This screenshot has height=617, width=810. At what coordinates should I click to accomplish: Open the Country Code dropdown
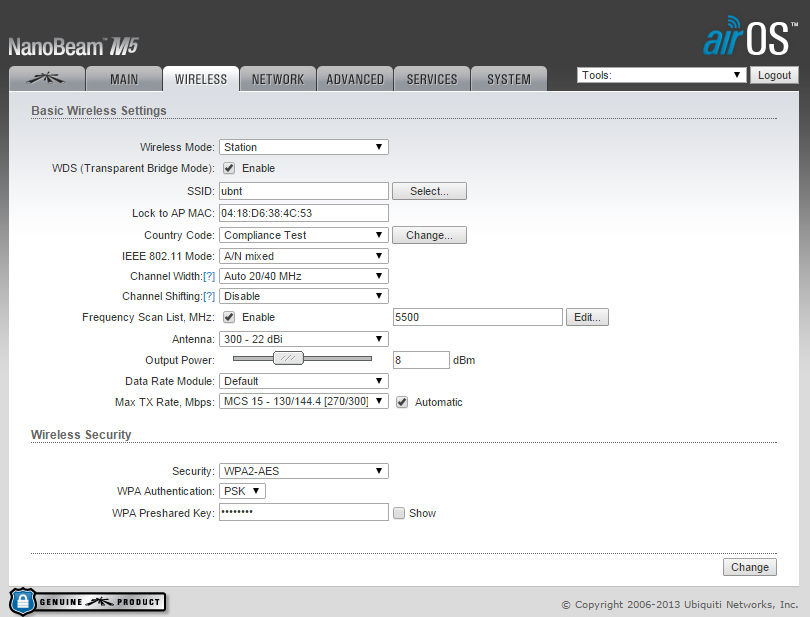tap(303, 235)
